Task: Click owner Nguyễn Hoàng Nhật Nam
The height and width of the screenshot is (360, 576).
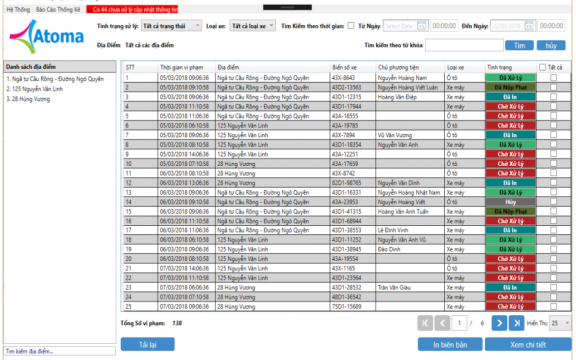Action: [x=409, y=192]
